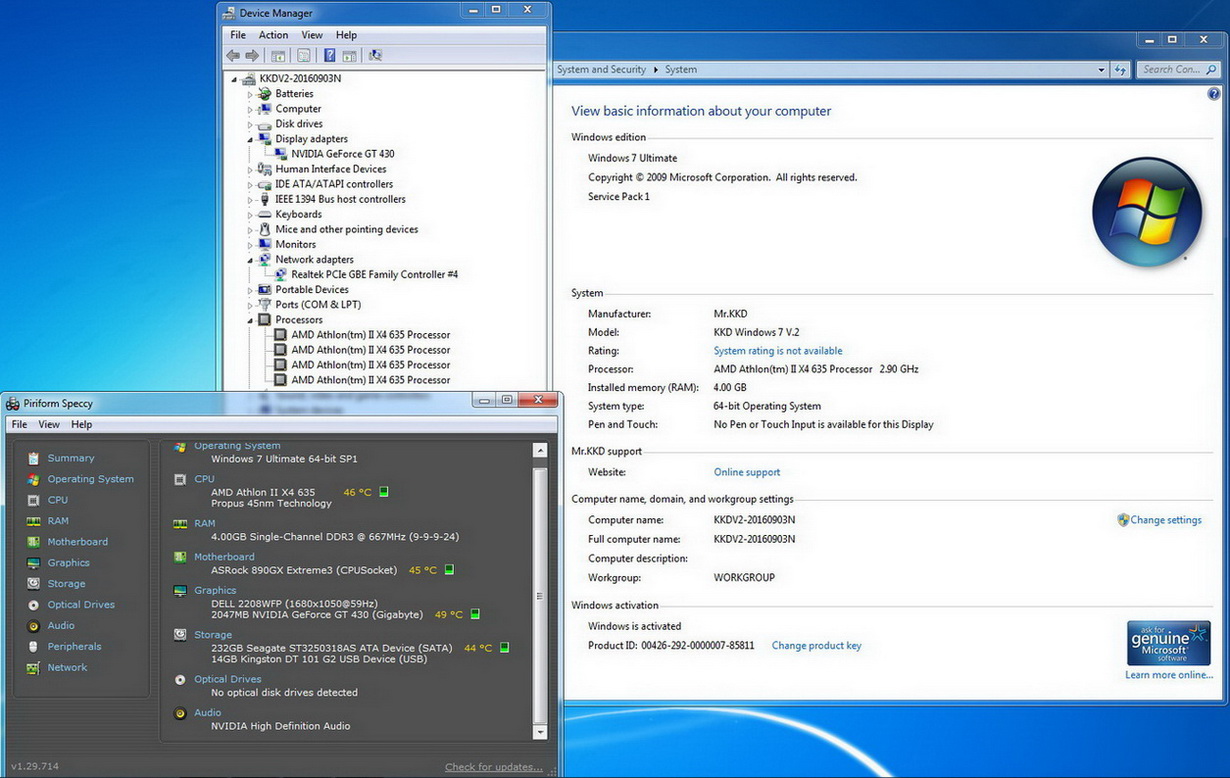1230x778 pixels.
Task: Click the 'Online support' website link
Action: [x=747, y=472]
